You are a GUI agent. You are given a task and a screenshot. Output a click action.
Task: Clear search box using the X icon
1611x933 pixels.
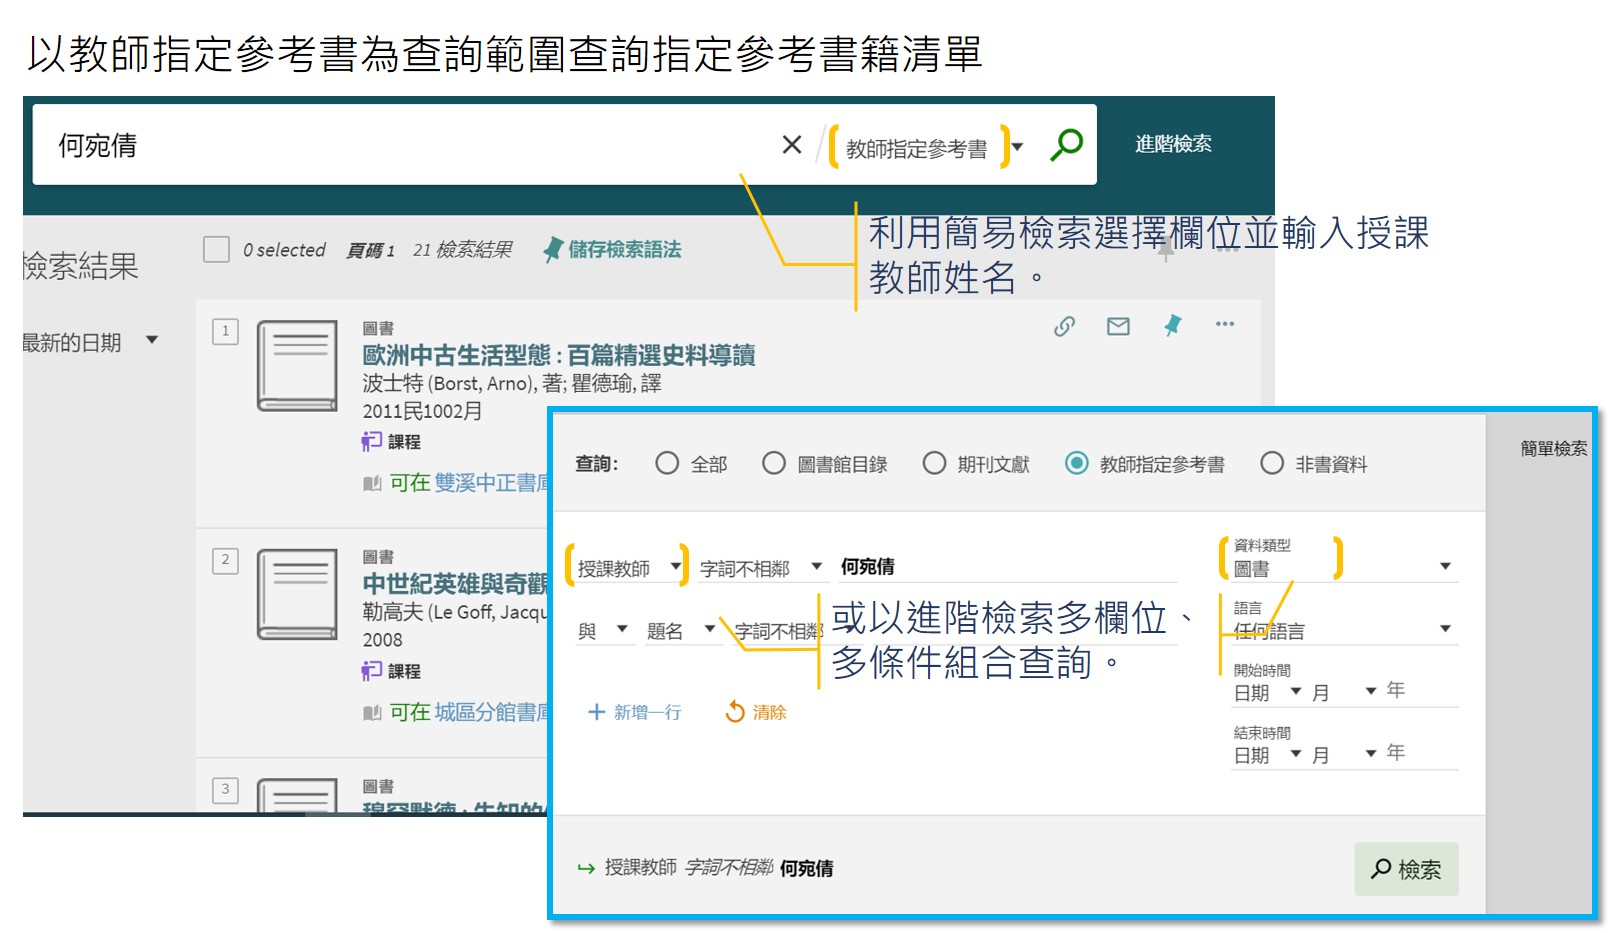point(791,144)
